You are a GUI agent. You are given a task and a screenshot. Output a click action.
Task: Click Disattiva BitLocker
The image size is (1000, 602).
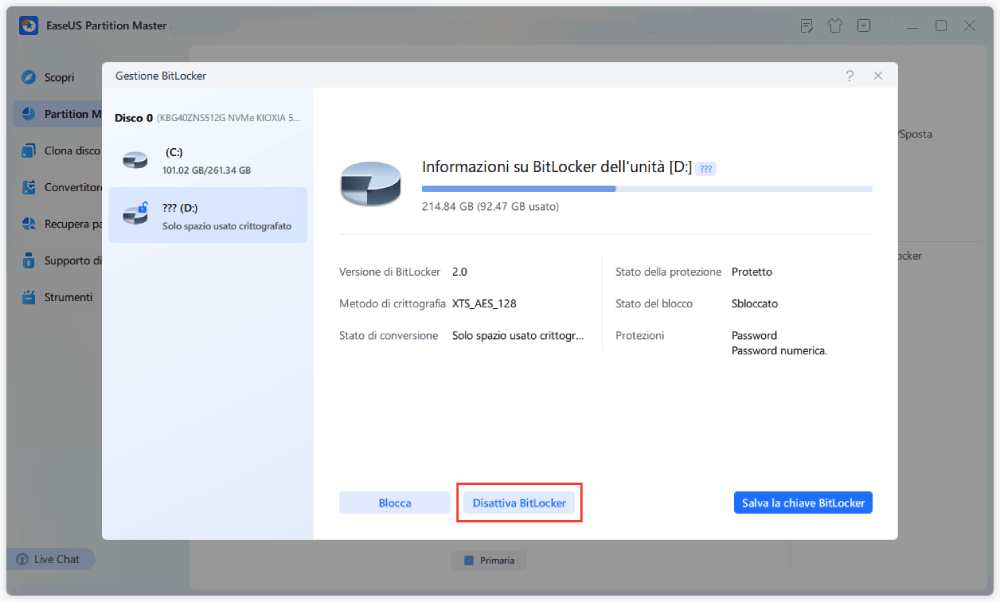coord(519,503)
